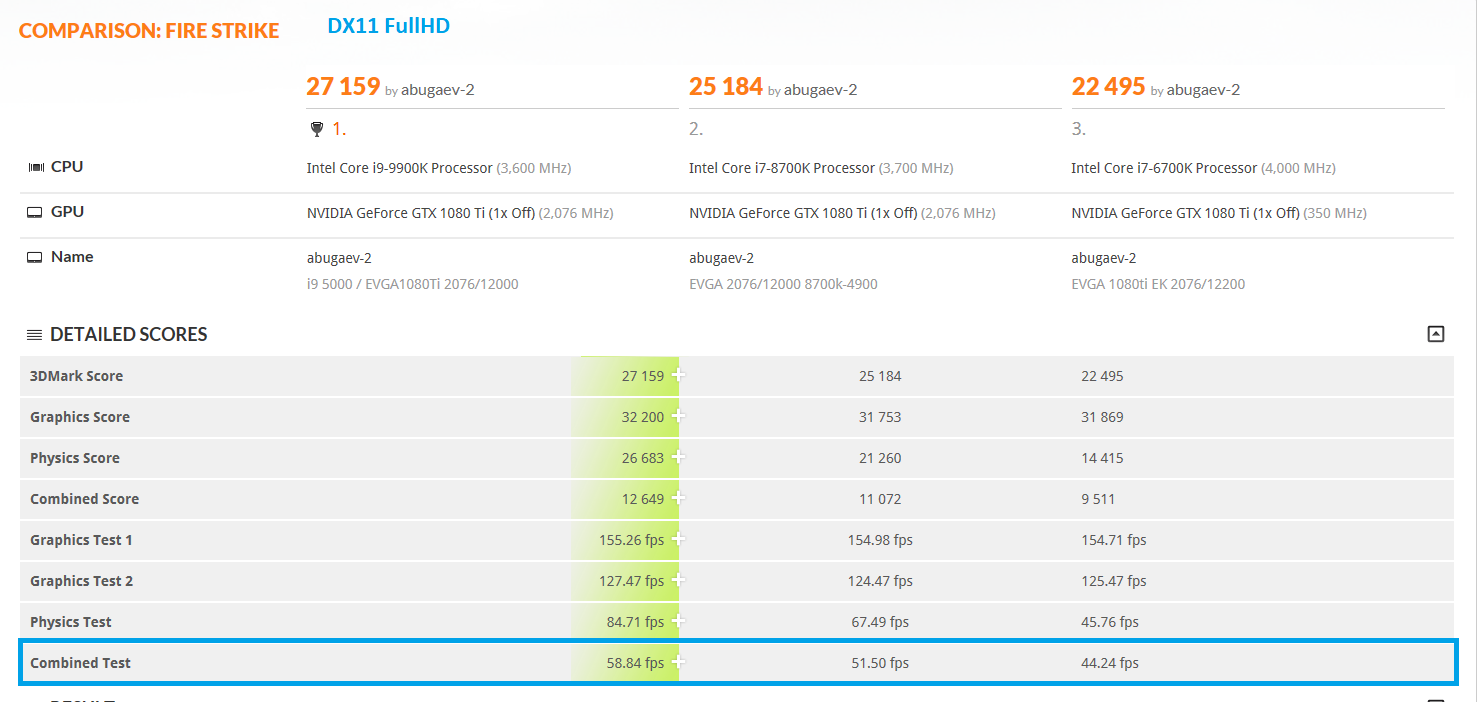Click GTX 1080 Ti entry showing 350 MHz
This screenshot has height=702, width=1477.
pos(1219,213)
